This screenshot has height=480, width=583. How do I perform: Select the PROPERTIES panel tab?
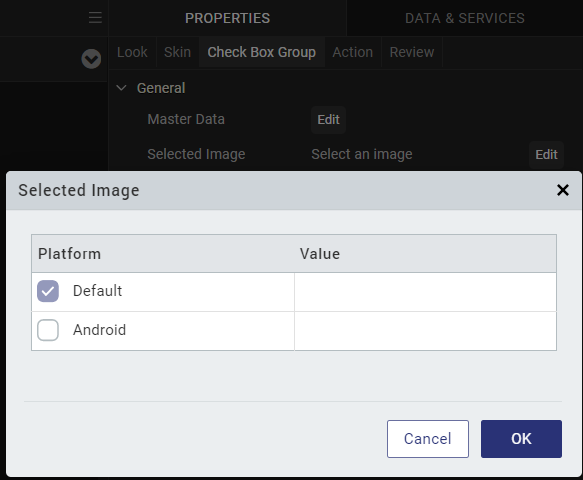[x=228, y=18]
